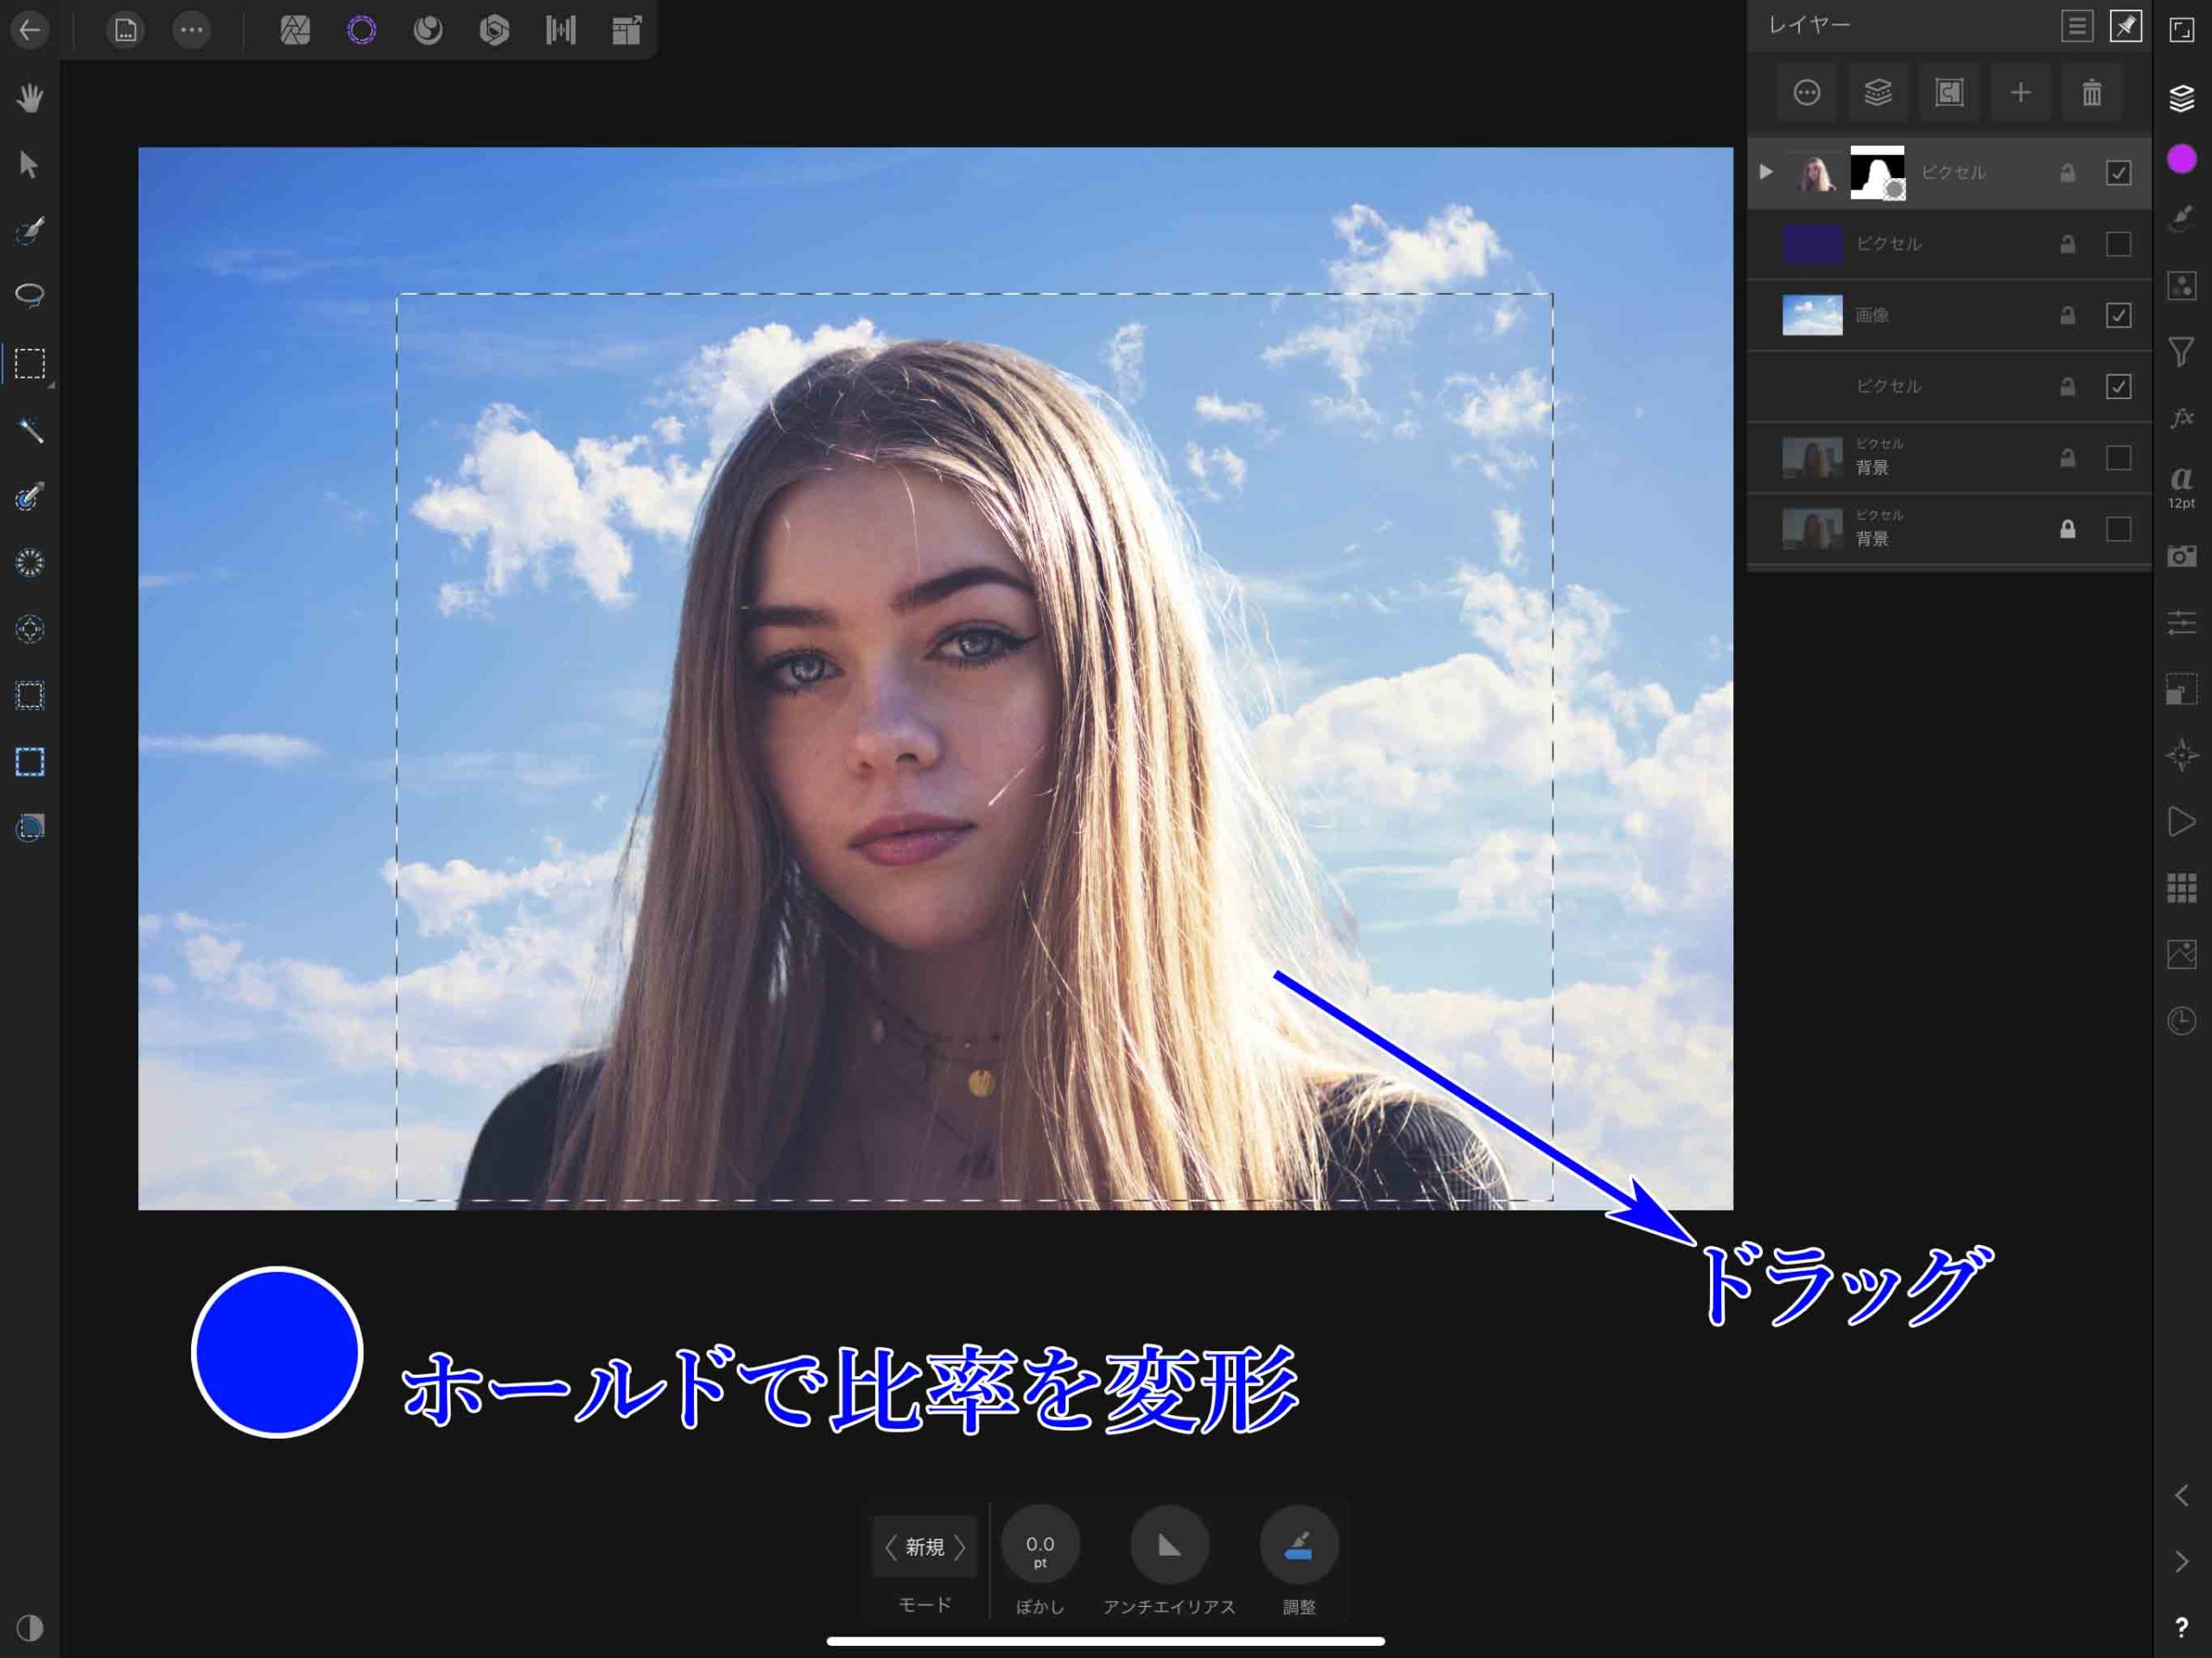Open the Liquify Persona in top toolbar
The image size is (2212, 1658).
pyautogui.click(x=428, y=30)
